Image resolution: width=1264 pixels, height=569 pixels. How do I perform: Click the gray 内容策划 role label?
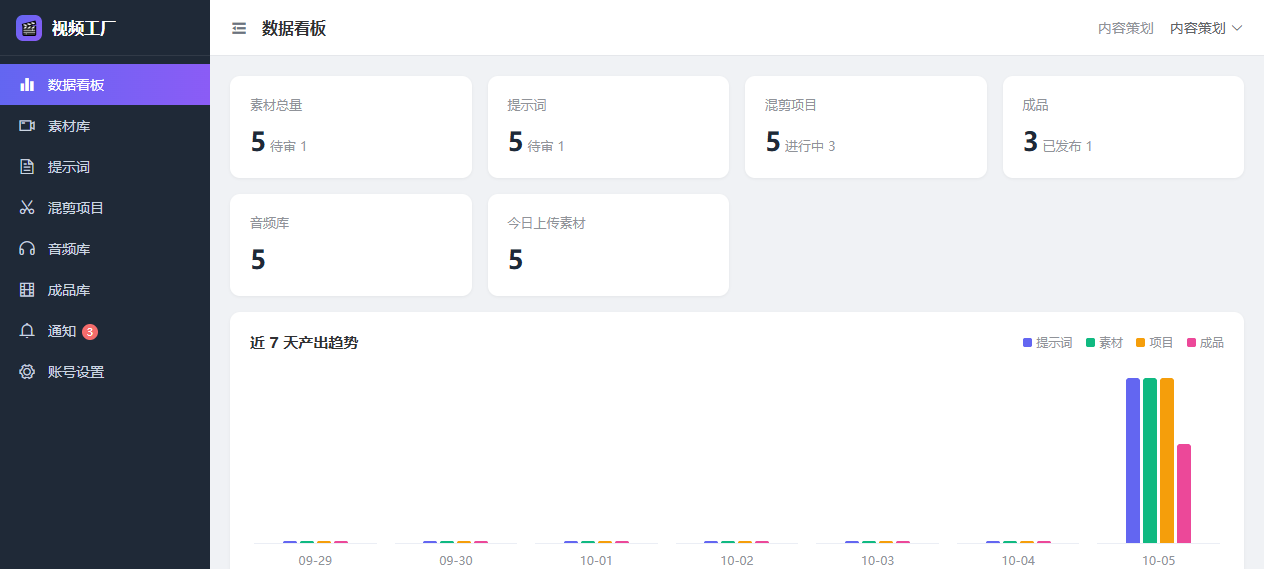pos(1126,28)
